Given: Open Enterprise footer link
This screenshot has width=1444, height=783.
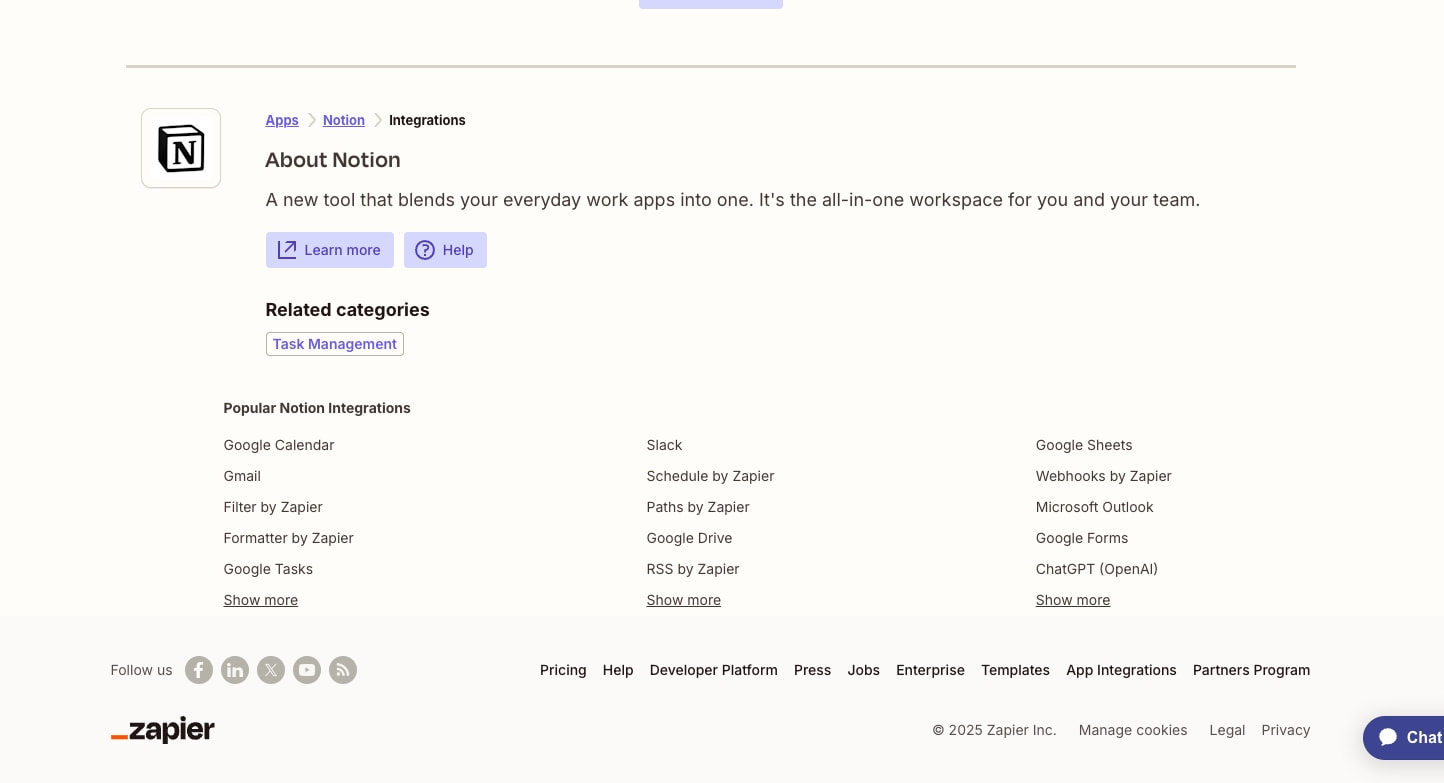Looking at the screenshot, I should coord(931,670).
